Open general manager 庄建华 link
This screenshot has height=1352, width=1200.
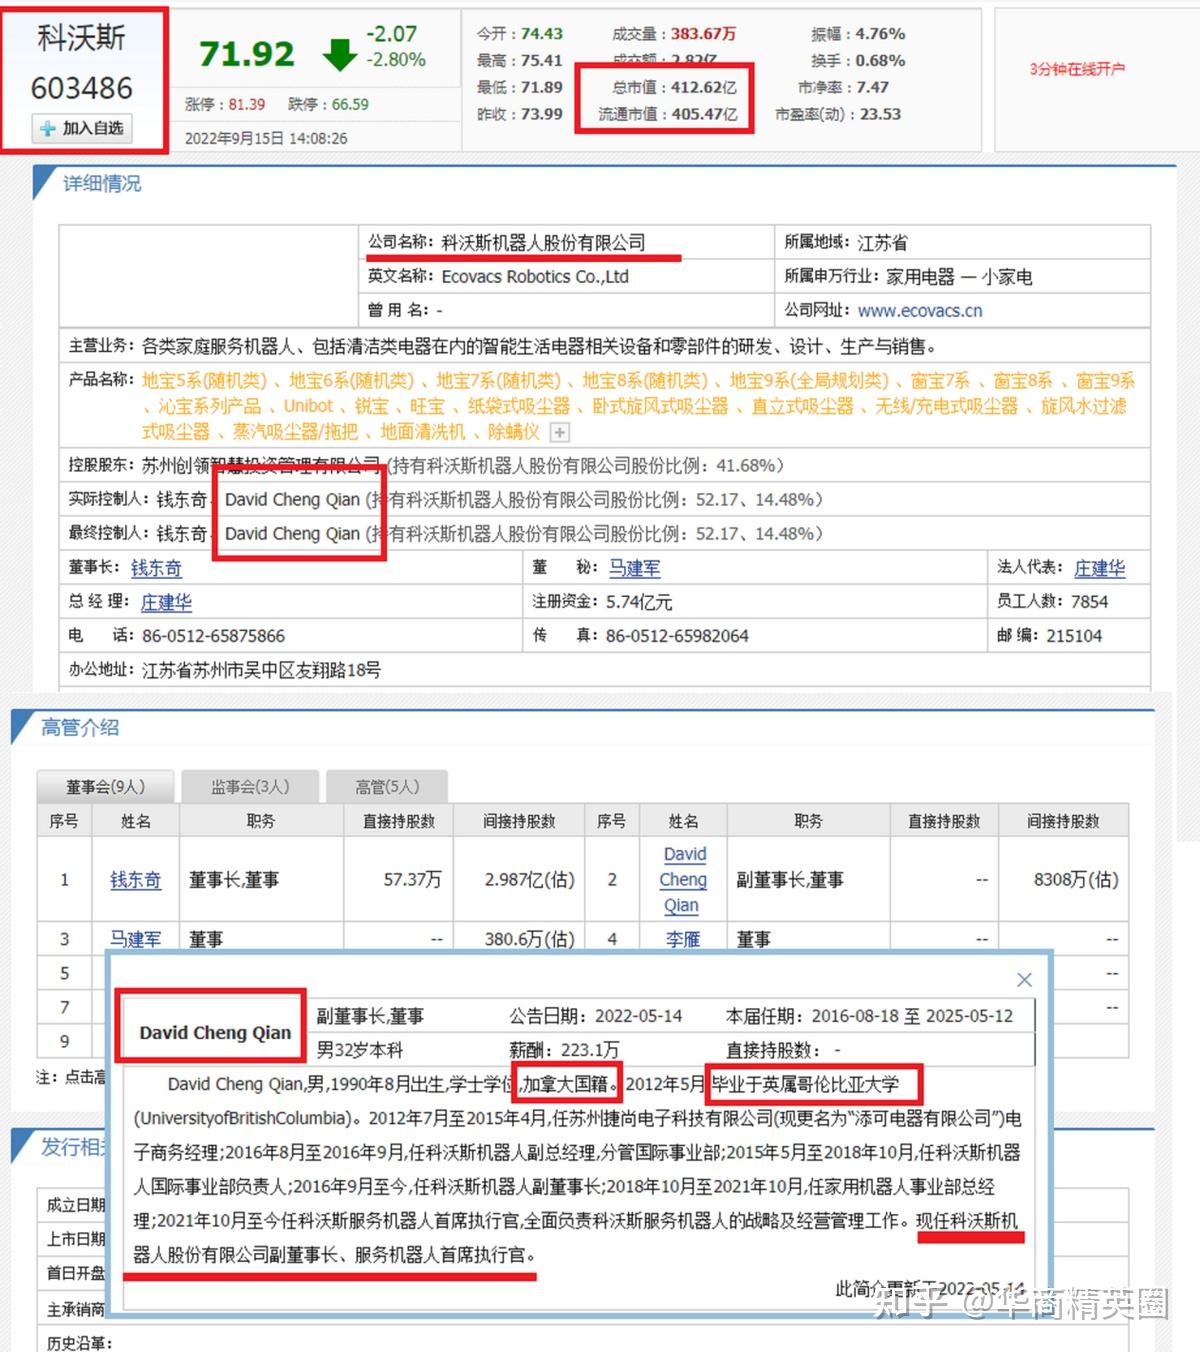tap(166, 602)
